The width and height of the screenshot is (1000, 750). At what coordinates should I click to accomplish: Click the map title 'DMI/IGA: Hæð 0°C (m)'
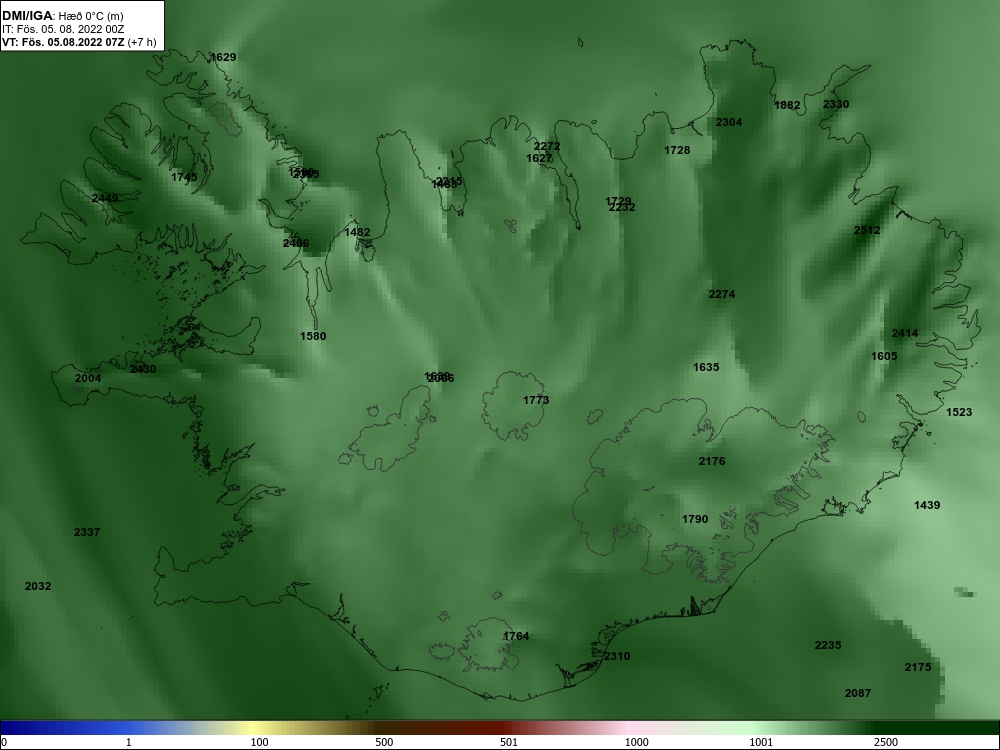point(62,16)
